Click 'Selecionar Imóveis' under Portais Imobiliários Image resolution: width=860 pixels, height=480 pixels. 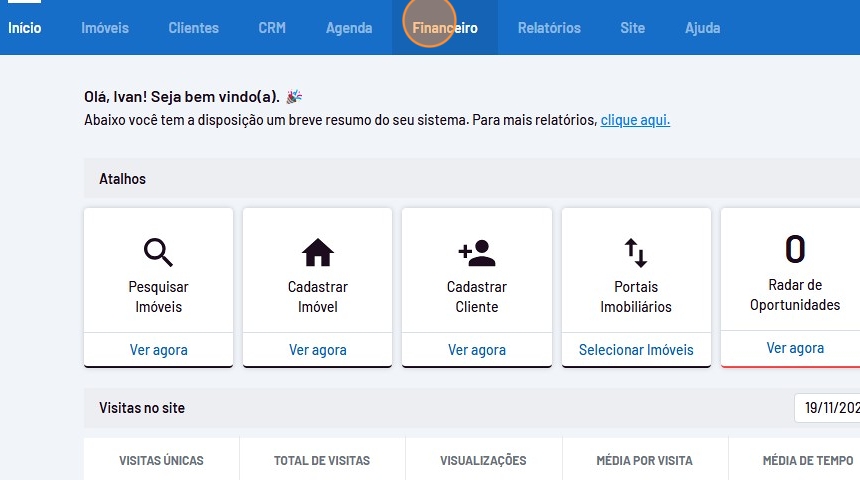(636, 350)
